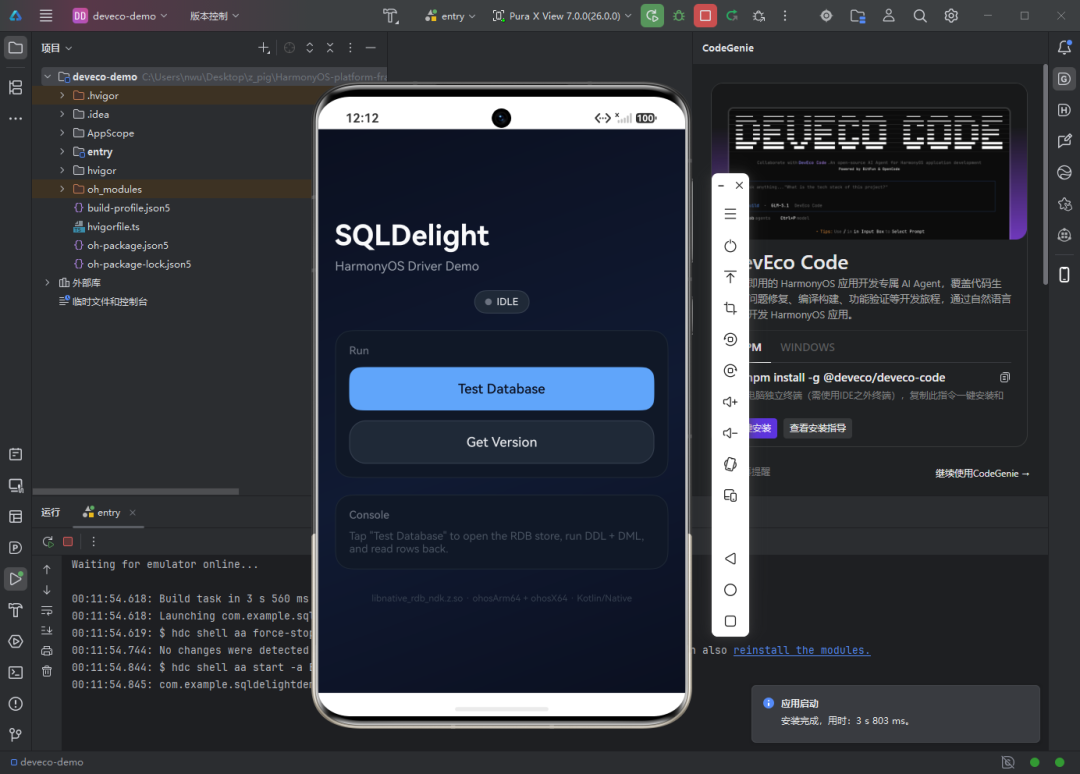Stop the running app with the red square in top toolbar
The width and height of the screenshot is (1080, 774).
(x=705, y=16)
